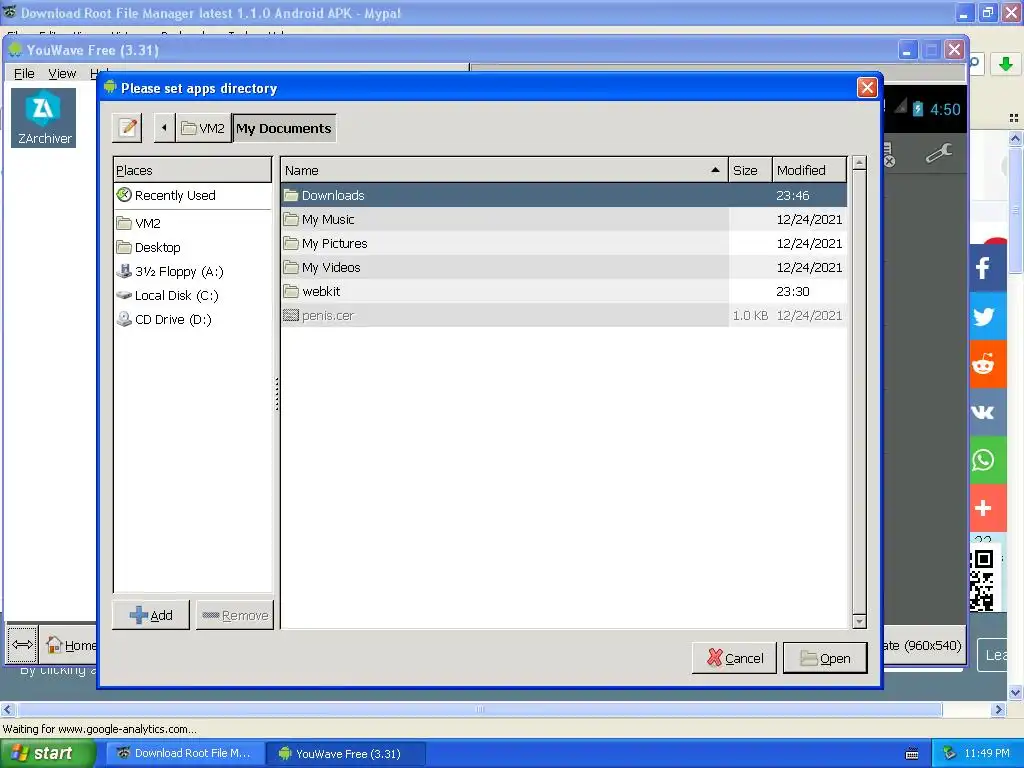The width and height of the screenshot is (1024, 768).
Task: Click the keyboard tray icon
Action: click(x=912, y=754)
